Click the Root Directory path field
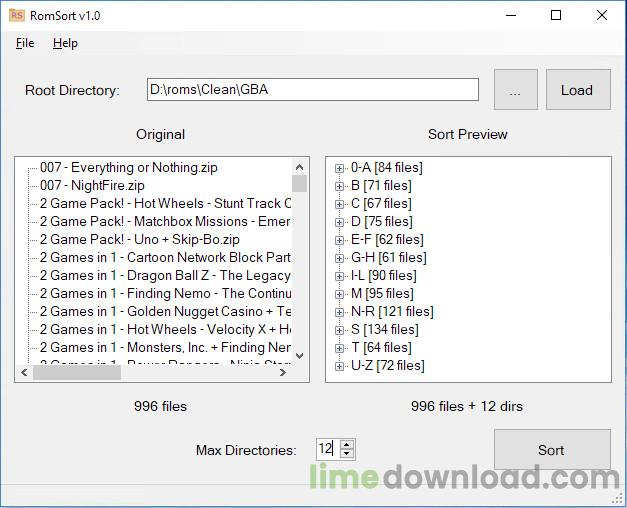This screenshot has width=627, height=508. click(313, 89)
